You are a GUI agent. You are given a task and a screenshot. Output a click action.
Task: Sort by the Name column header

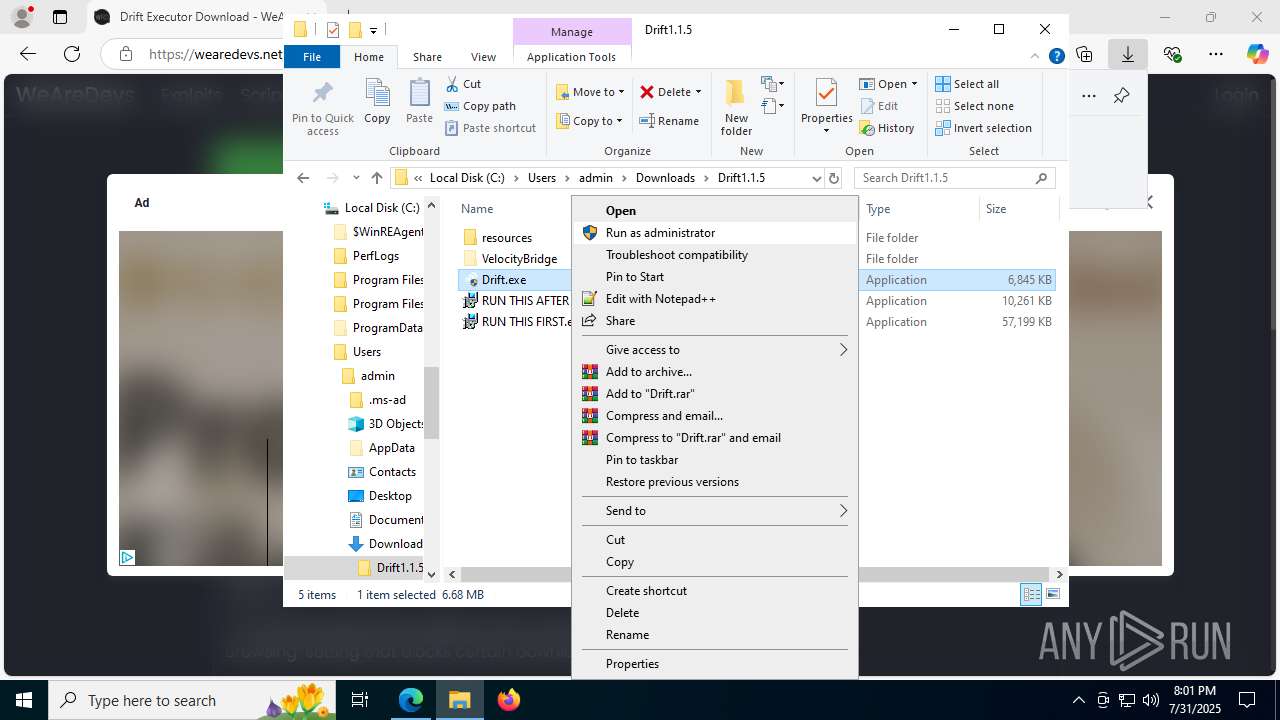477,209
